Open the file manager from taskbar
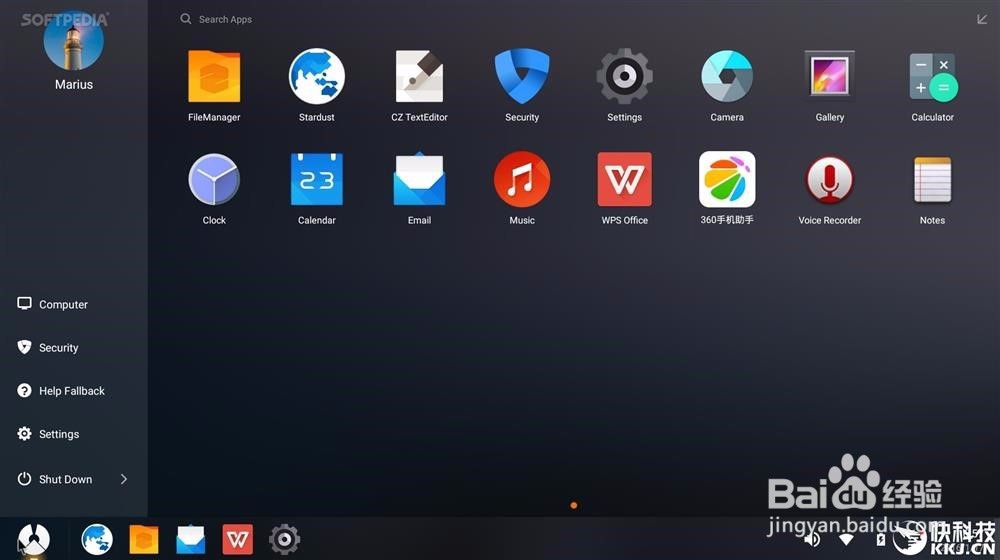The width and height of the screenshot is (1000, 560). [144, 540]
